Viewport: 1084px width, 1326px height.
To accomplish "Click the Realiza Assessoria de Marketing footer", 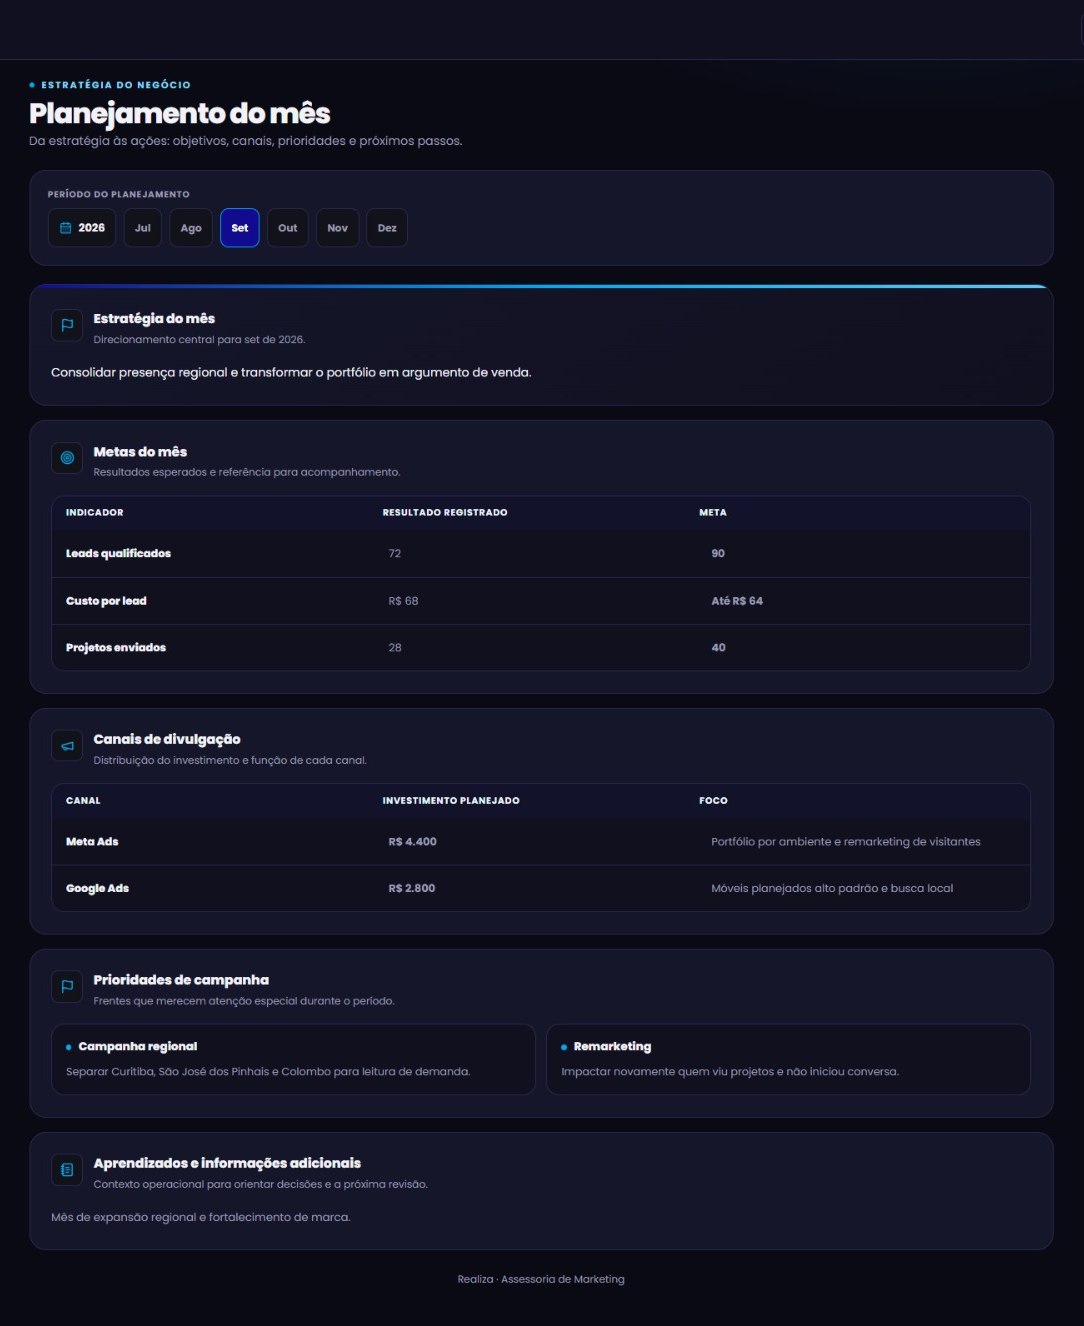I will pos(541,1279).
